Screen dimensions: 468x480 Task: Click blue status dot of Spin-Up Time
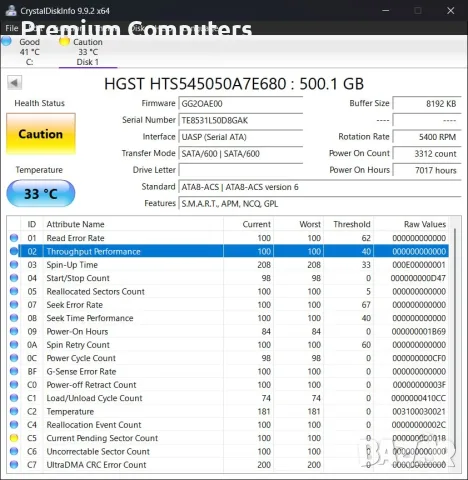click(x=14, y=264)
